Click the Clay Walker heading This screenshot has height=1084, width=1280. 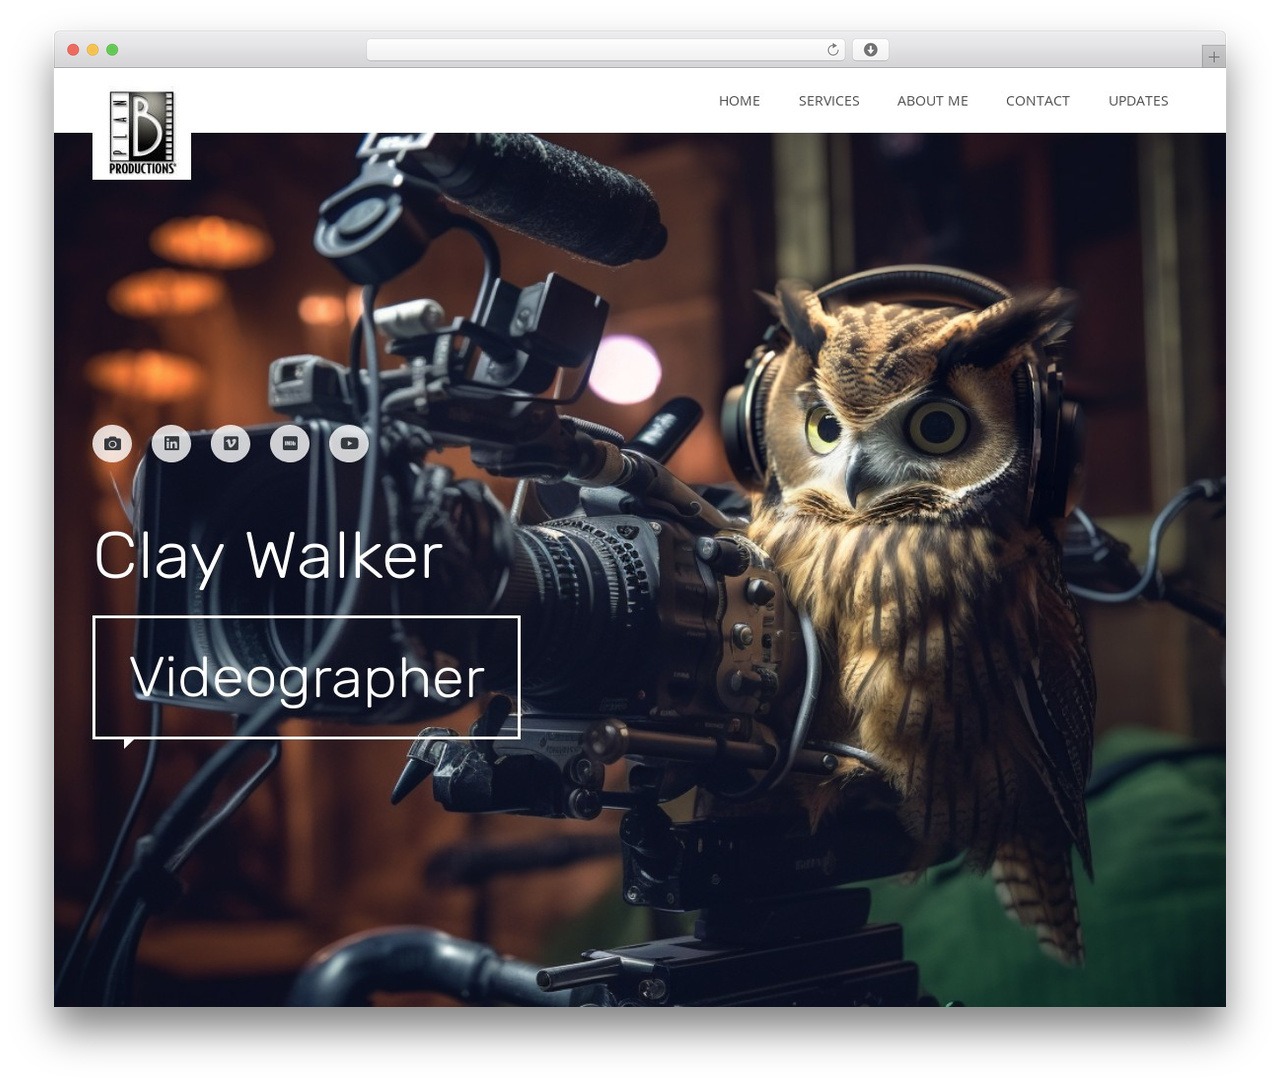(268, 556)
